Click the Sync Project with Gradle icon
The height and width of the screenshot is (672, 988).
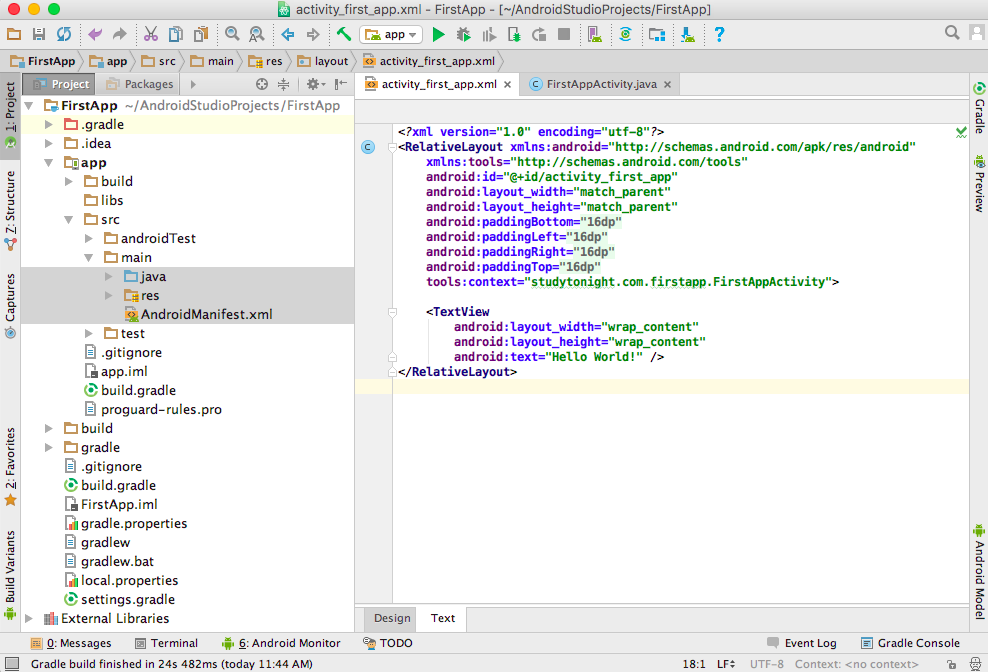(625, 34)
